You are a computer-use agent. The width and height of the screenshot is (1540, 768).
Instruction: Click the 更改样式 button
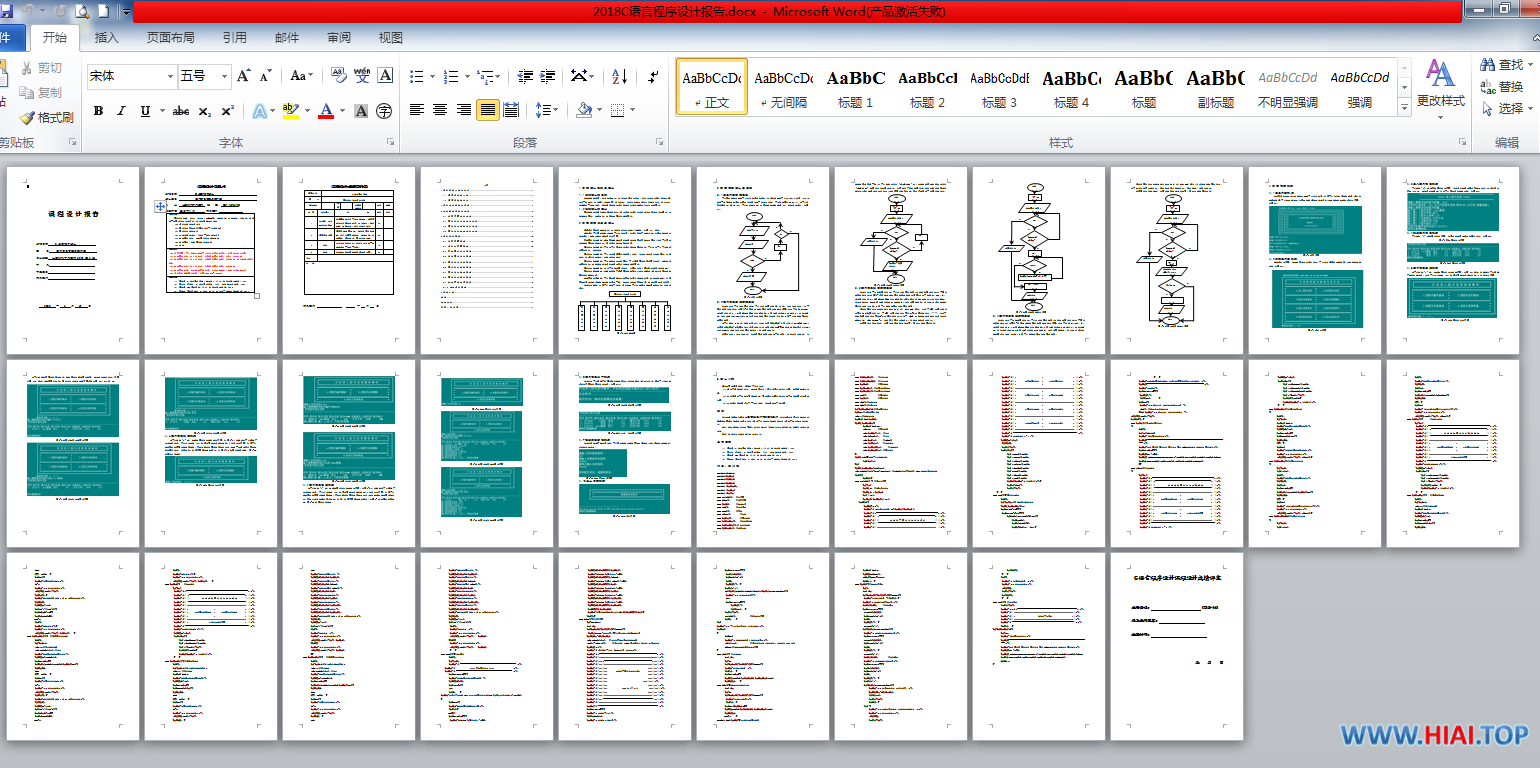click(x=1440, y=86)
